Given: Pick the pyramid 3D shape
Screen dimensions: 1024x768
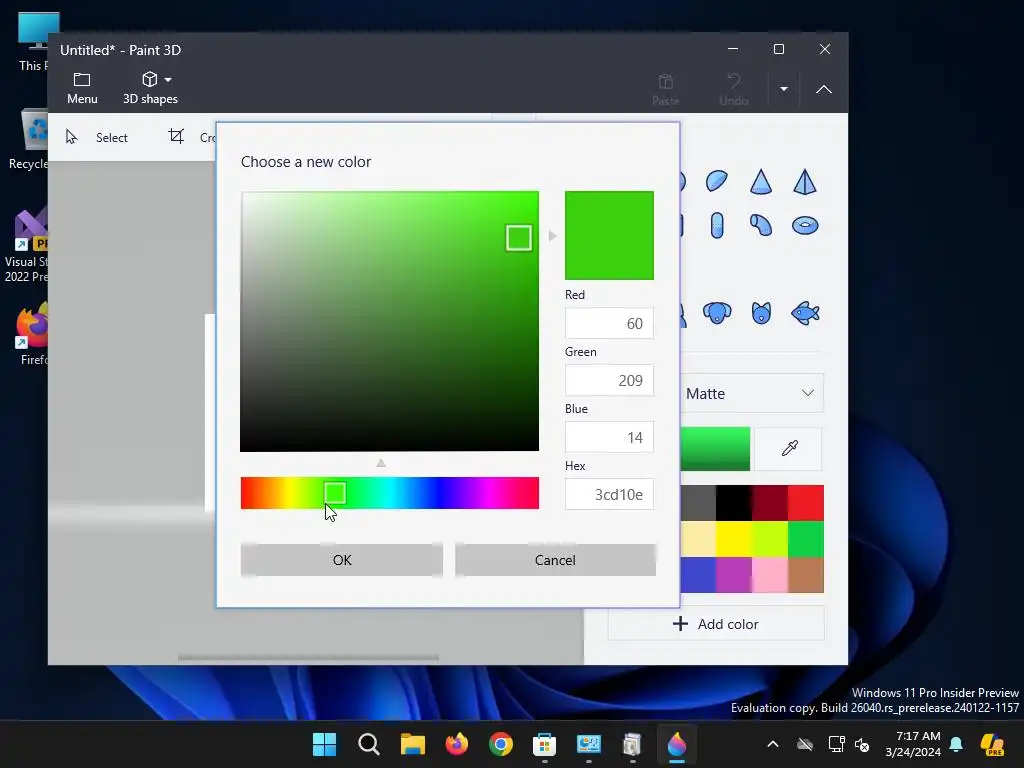Looking at the screenshot, I should (x=805, y=182).
